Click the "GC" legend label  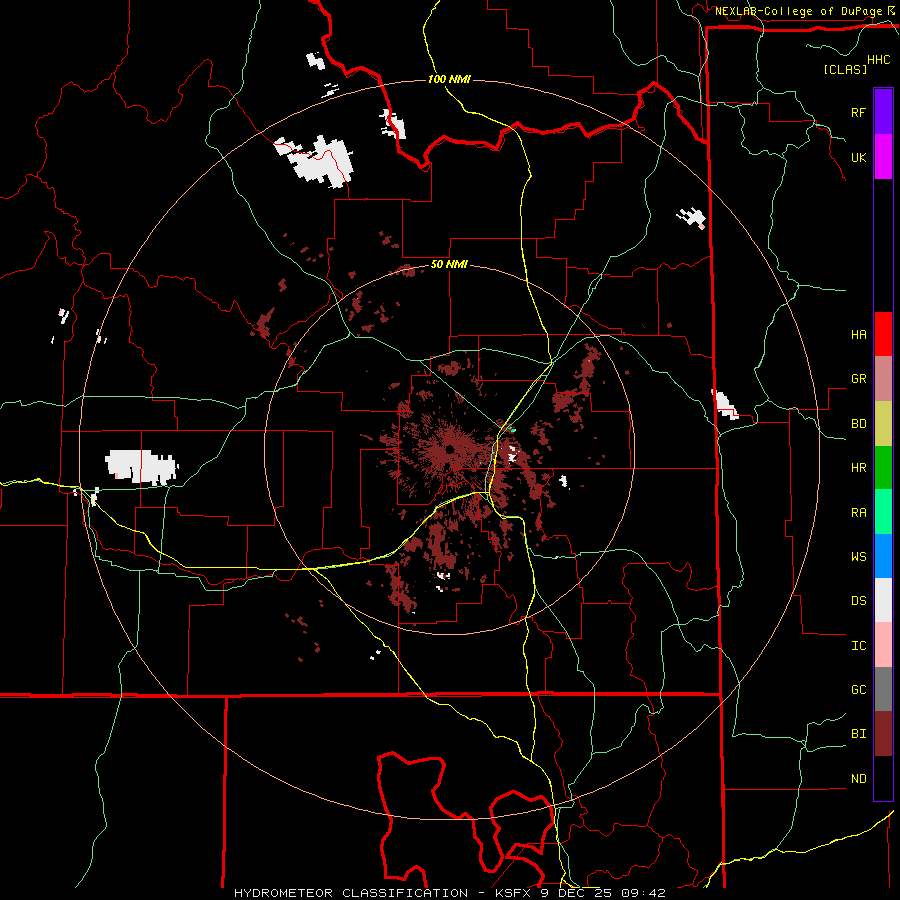[858, 690]
